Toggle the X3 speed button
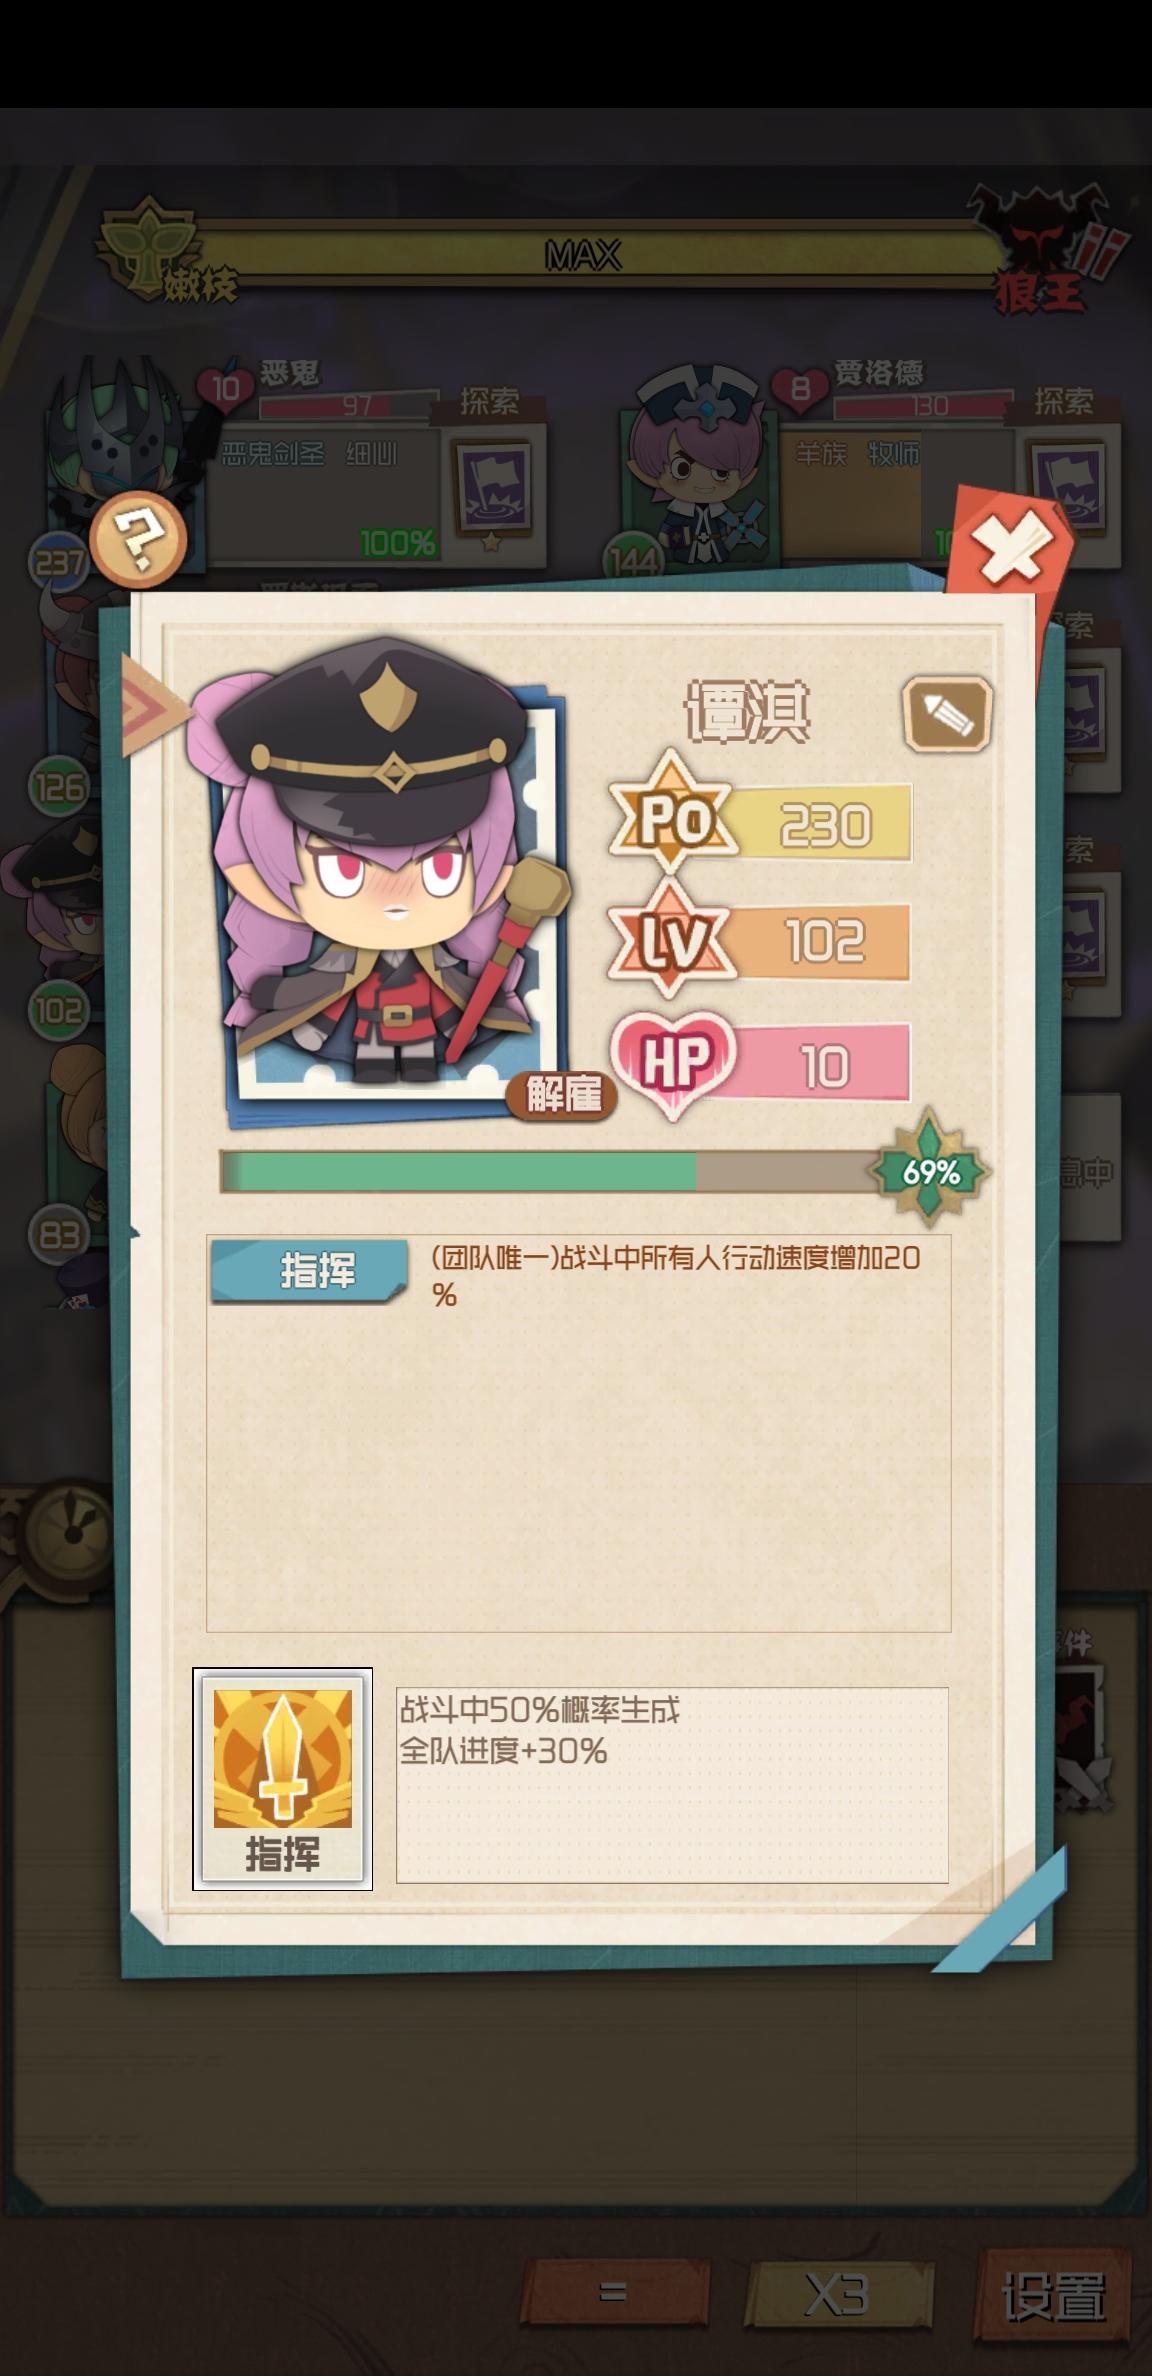The image size is (1152, 2376). (838, 2291)
